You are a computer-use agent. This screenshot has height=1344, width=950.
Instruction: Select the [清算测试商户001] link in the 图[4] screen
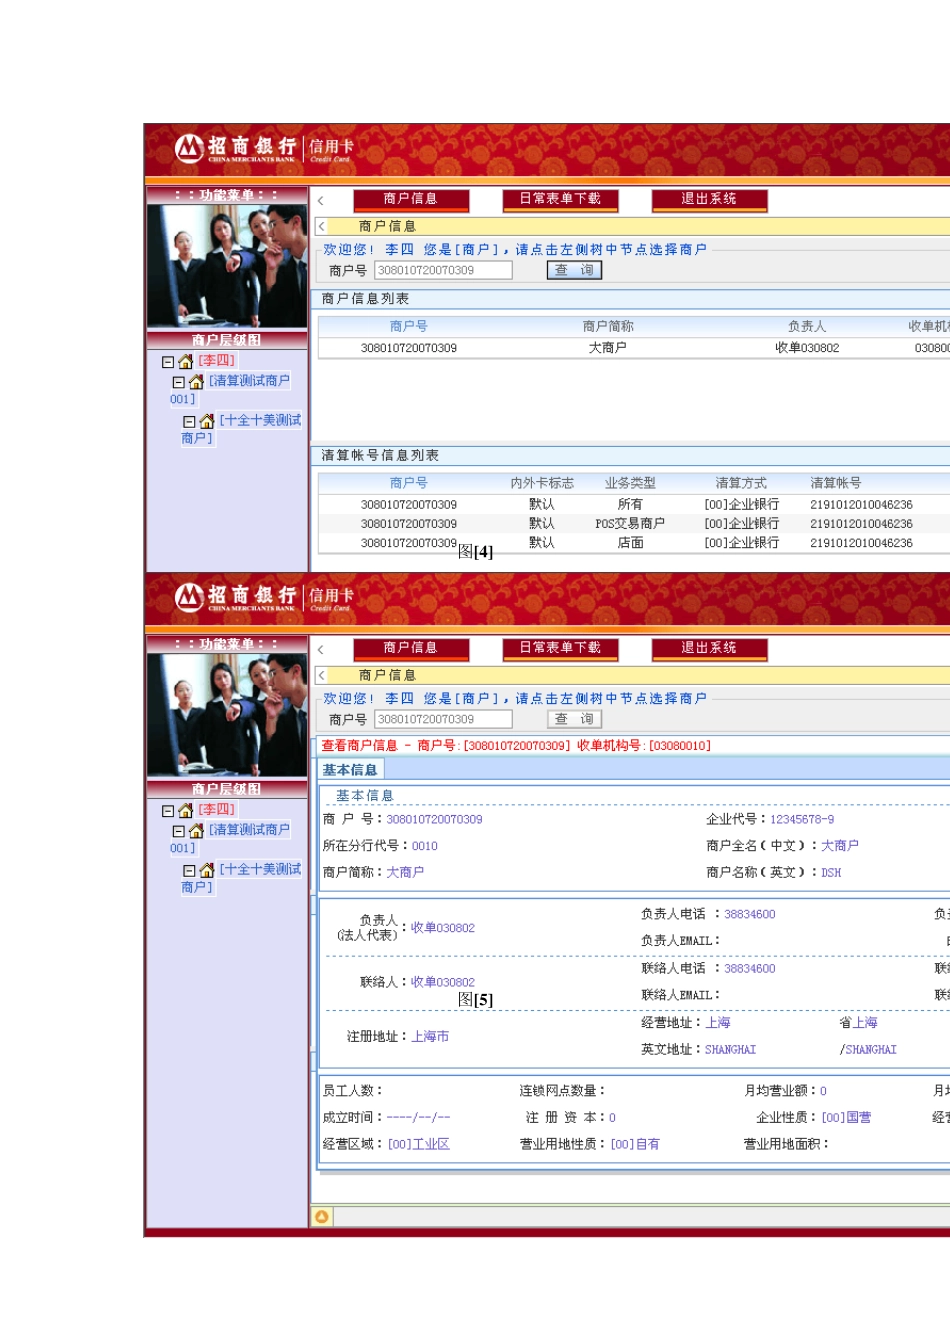tap(231, 390)
